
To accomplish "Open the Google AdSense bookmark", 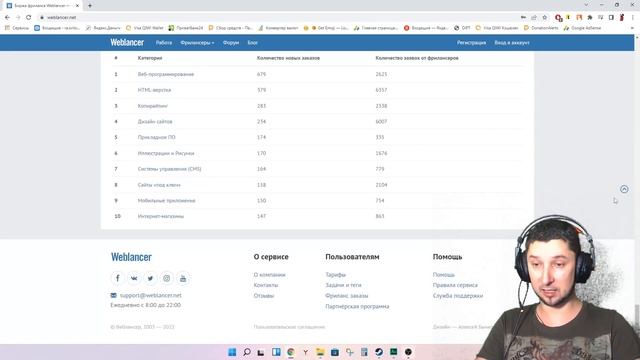I will 582,28.
